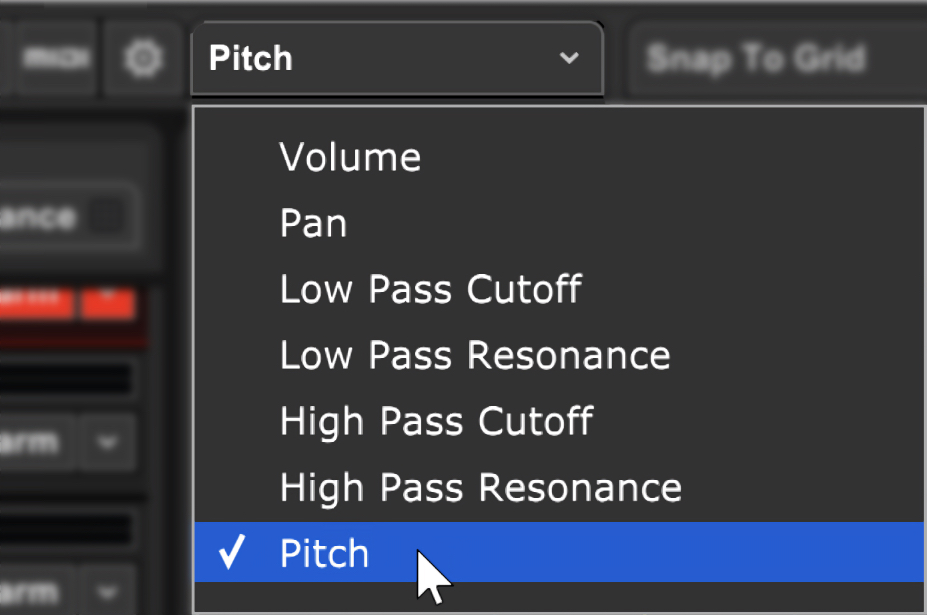This screenshot has height=615, width=927.
Task: Click the upper Arm button
Action: [35, 442]
